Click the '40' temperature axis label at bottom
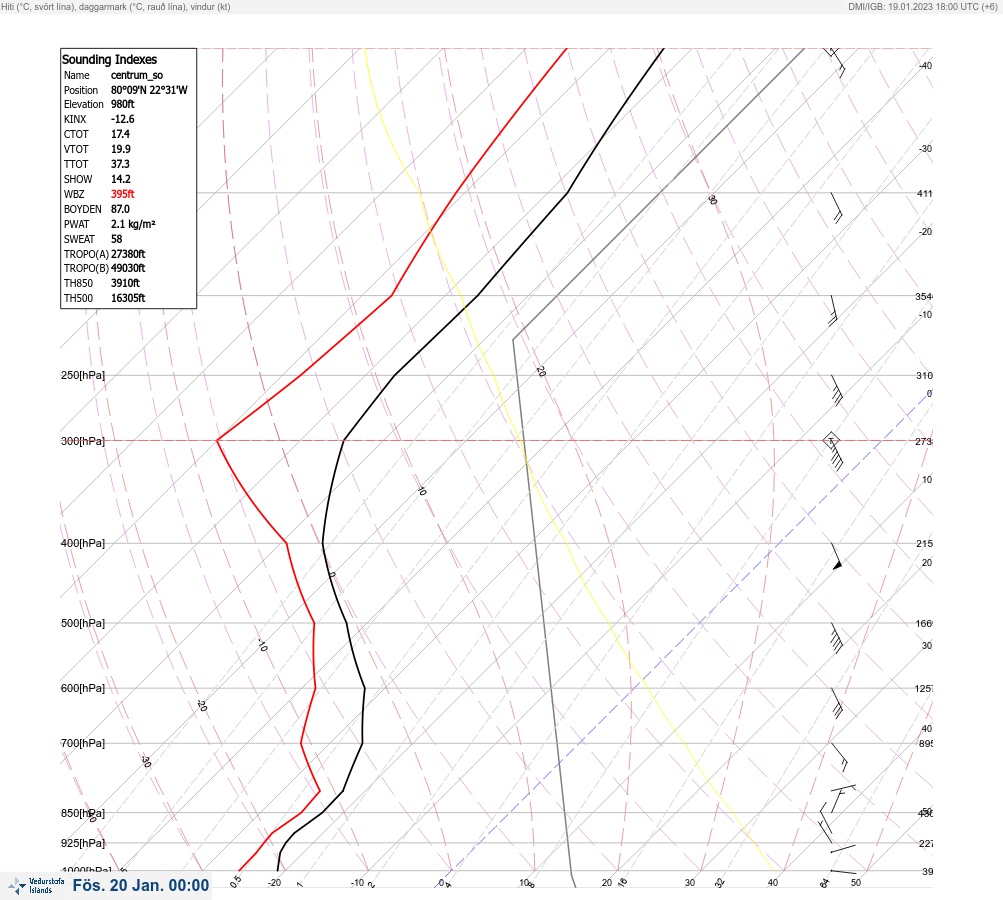The width and height of the screenshot is (1003, 900). tap(773, 883)
